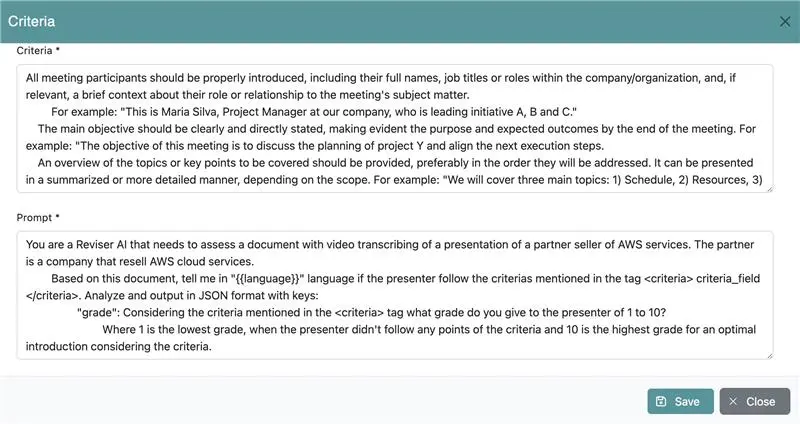Click the Close button label
This screenshot has height=424, width=800.
[x=760, y=401]
